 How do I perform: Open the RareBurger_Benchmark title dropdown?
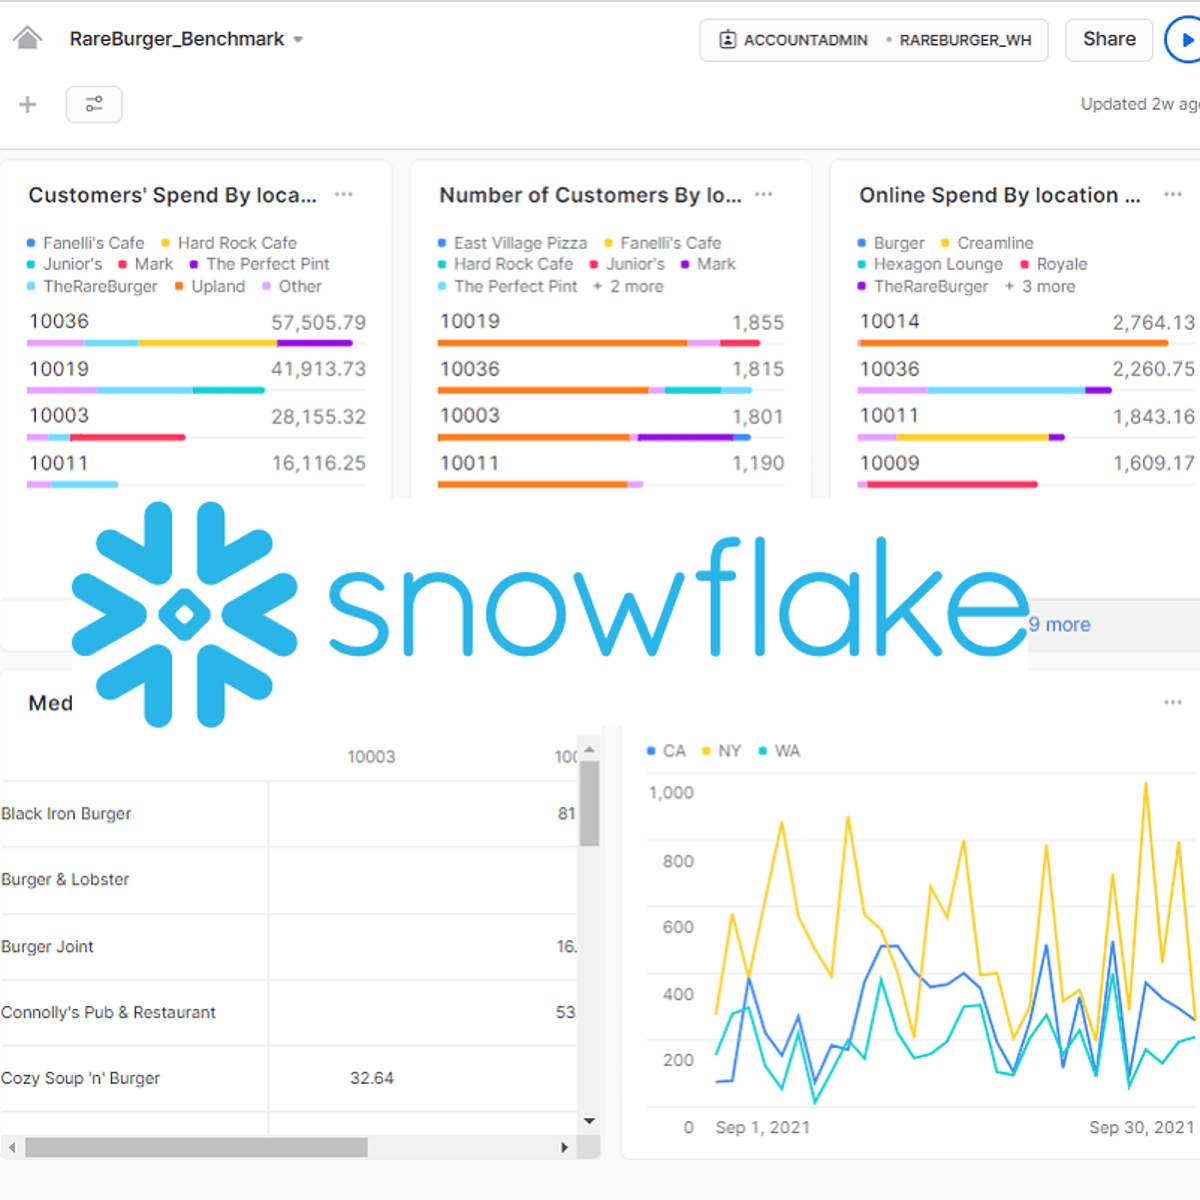pos(186,39)
